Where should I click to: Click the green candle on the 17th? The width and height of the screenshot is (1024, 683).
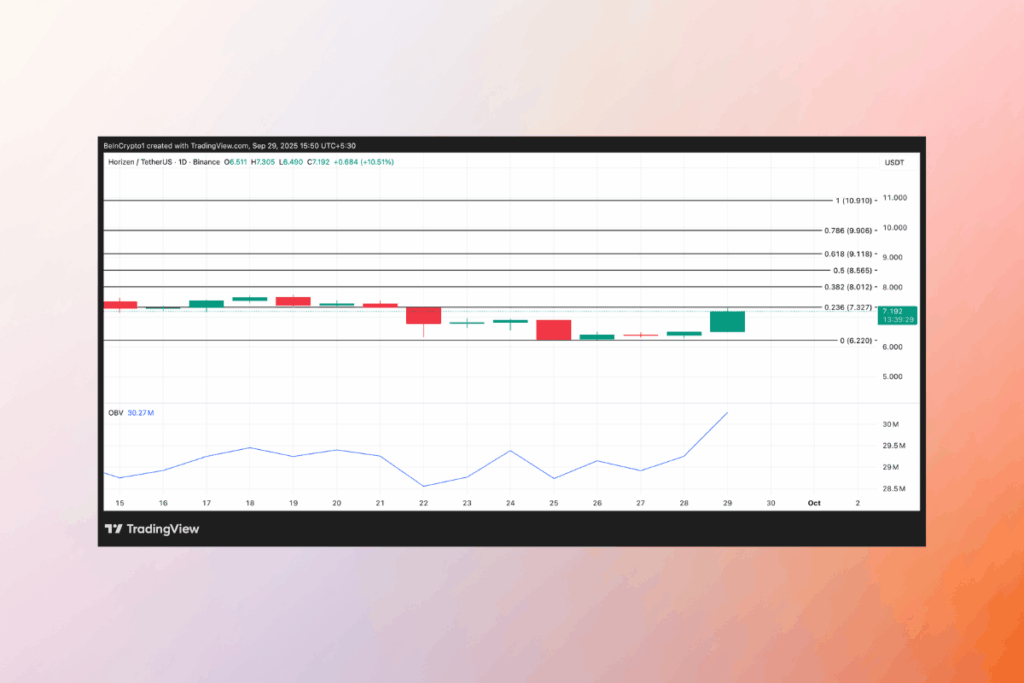[206, 303]
